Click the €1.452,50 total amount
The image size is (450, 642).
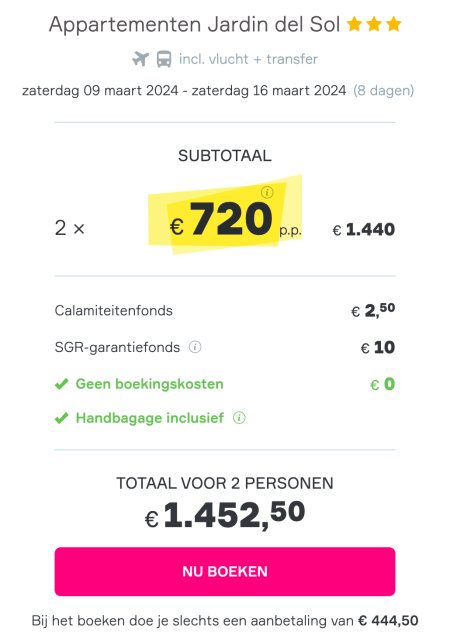tap(225, 515)
